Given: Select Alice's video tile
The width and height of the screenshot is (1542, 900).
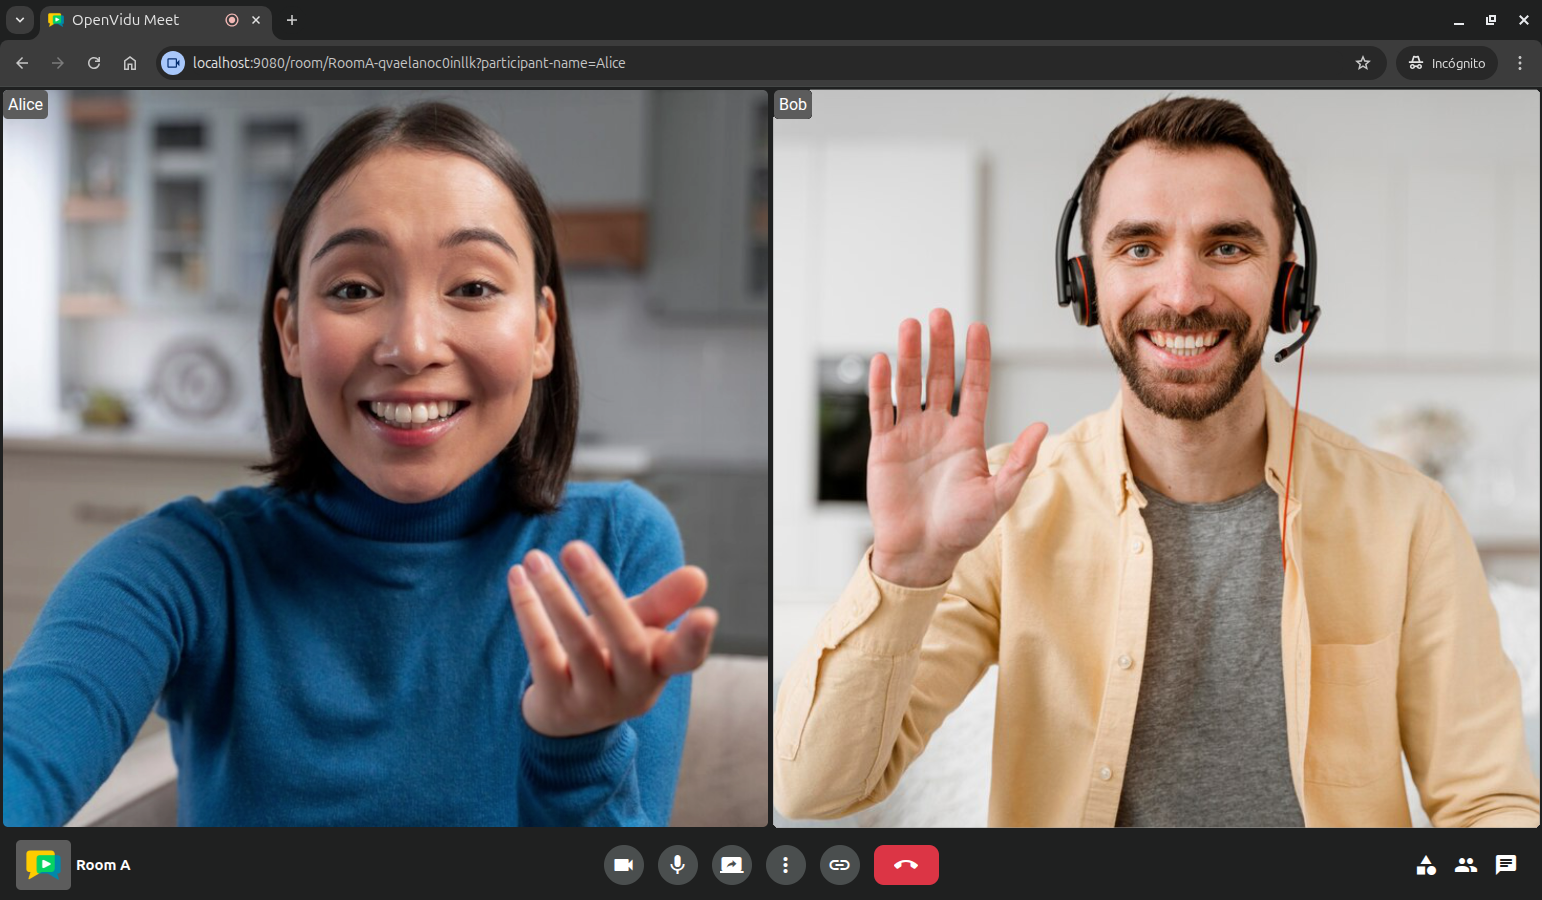Looking at the screenshot, I should point(385,458).
